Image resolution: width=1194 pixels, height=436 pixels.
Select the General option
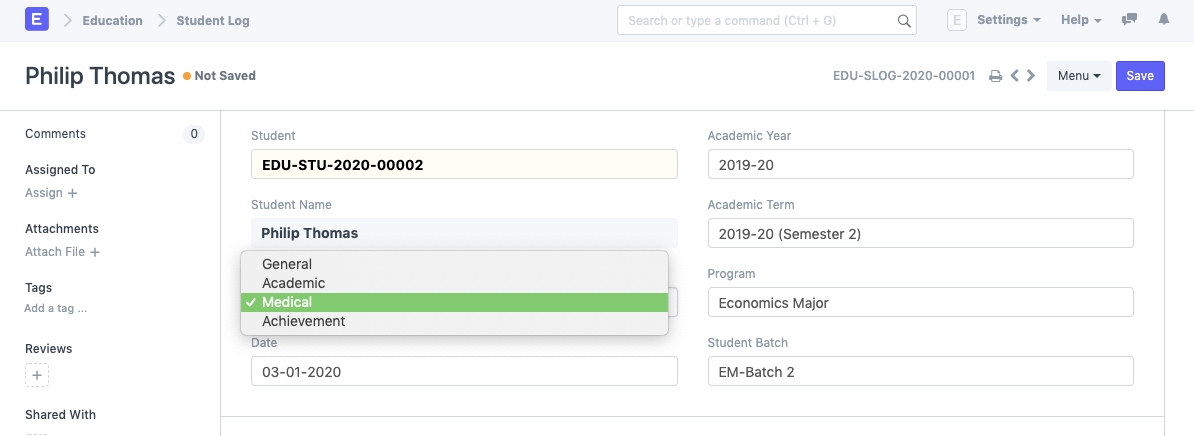click(287, 264)
